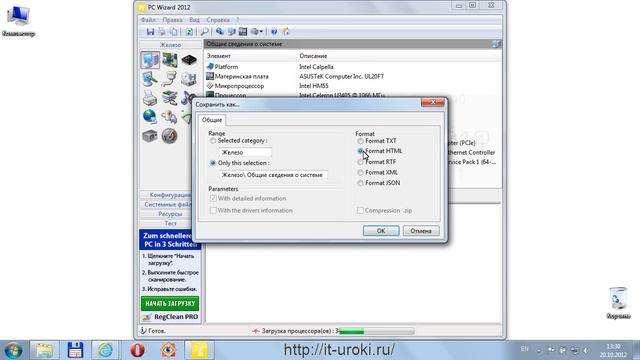
Task: Click the Copy icon in PC Wizard toolbar
Action: click(x=173, y=32)
